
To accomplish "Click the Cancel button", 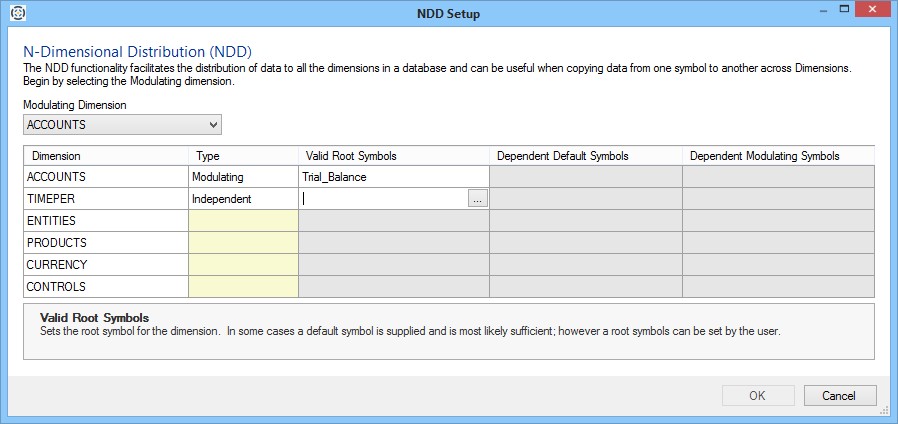I will click(x=840, y=395).
